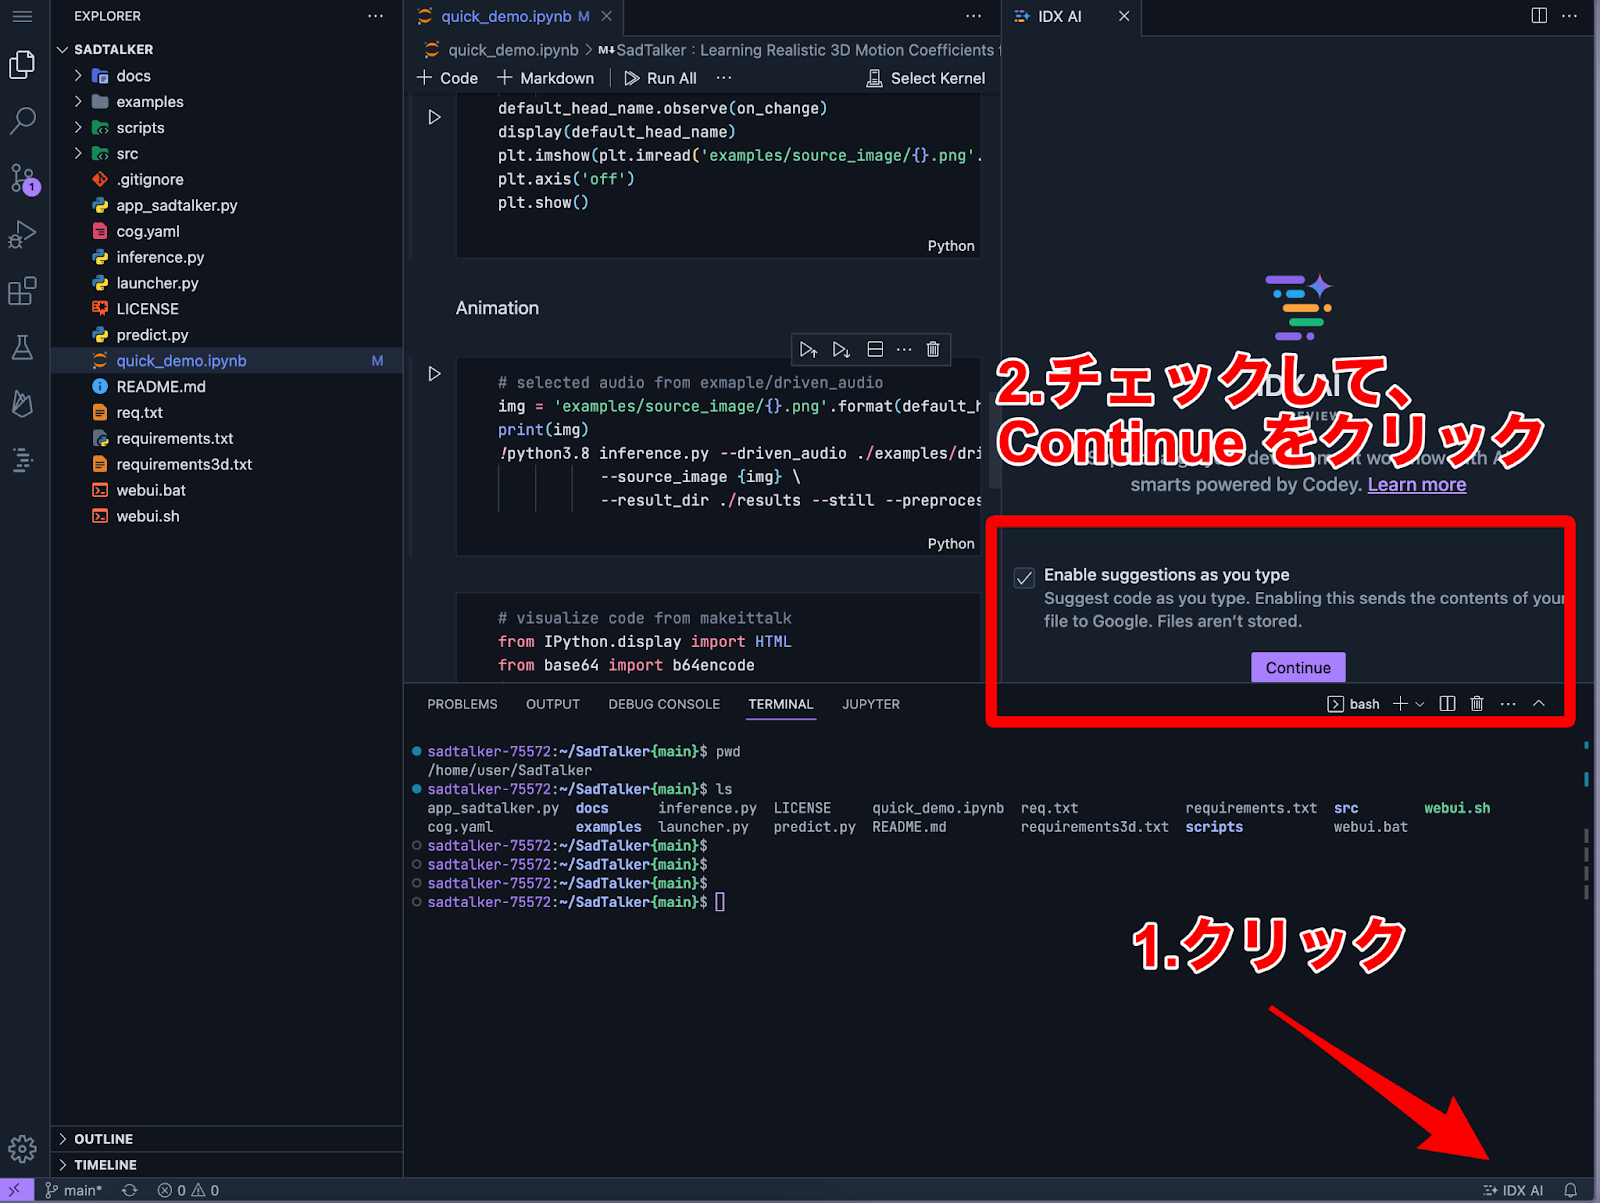The image size is (1600, 1203).
Task: Split the editor layout icon
Action: [1539, 16]
